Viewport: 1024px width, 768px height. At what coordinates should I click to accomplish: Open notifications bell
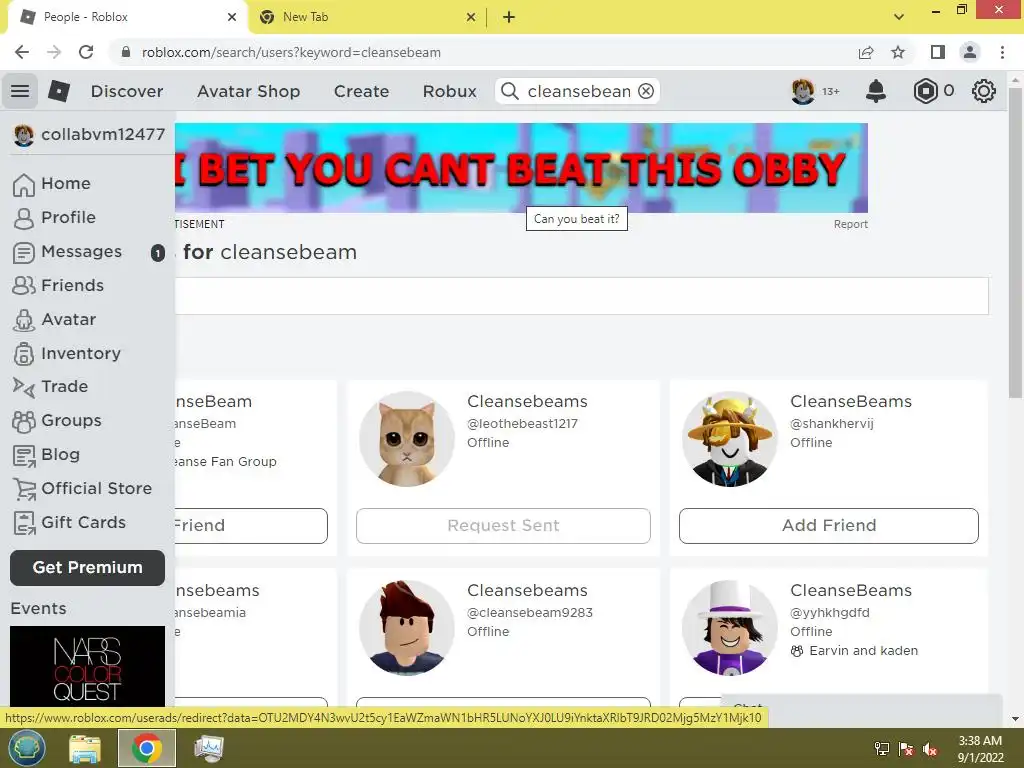click(x=876, y=91)
